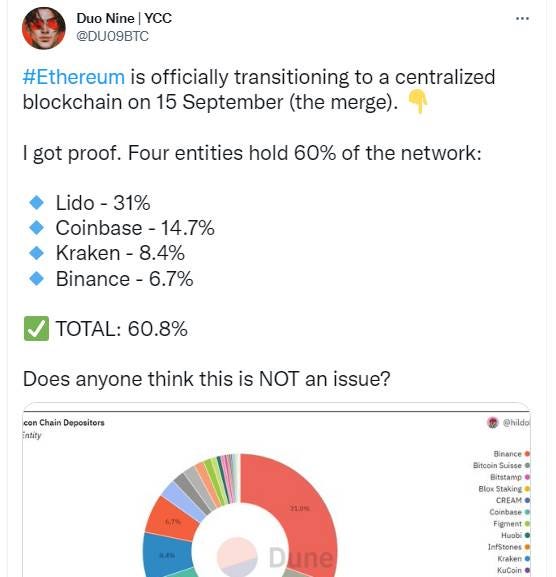This screenshot has width=556, height=577.
Task: Toggle the Kraken entry in the chart legend
Action: [513, 559]
